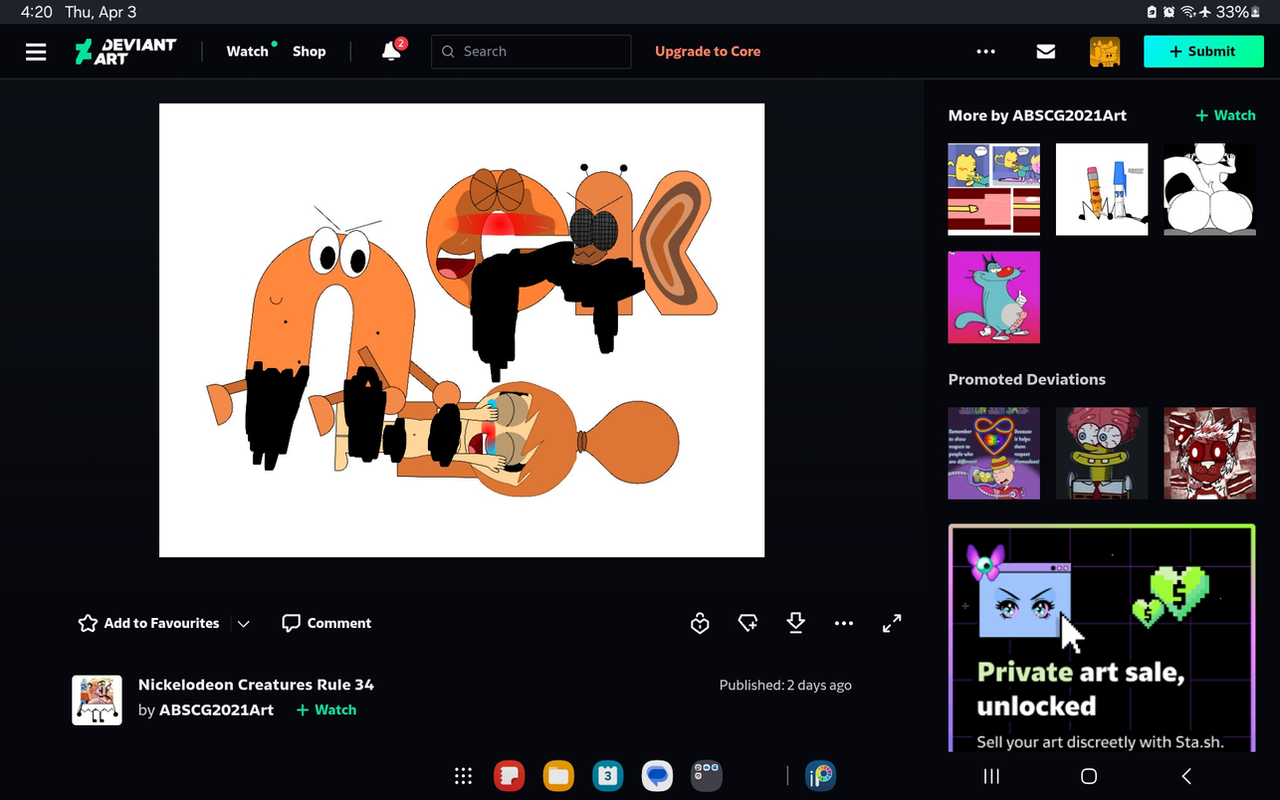
Task: Open the ibisPaint app in taskbar
Action: click(821, 776)
